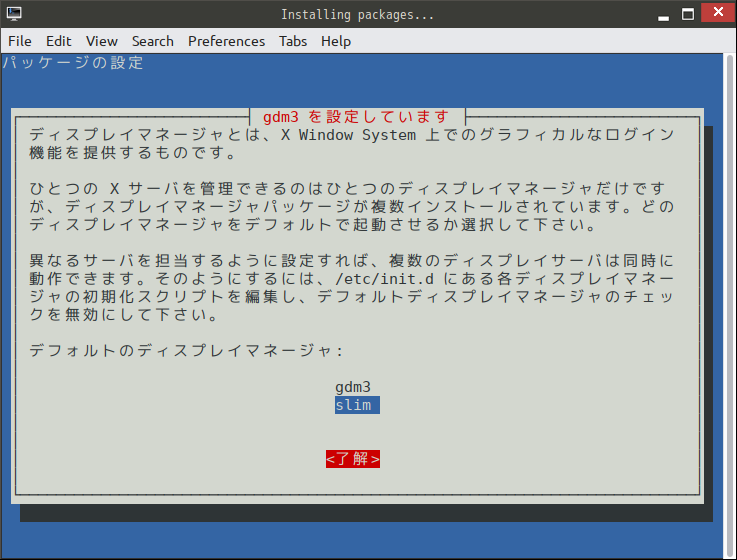Click the 'X Window System' text

[x=348, y=135]
